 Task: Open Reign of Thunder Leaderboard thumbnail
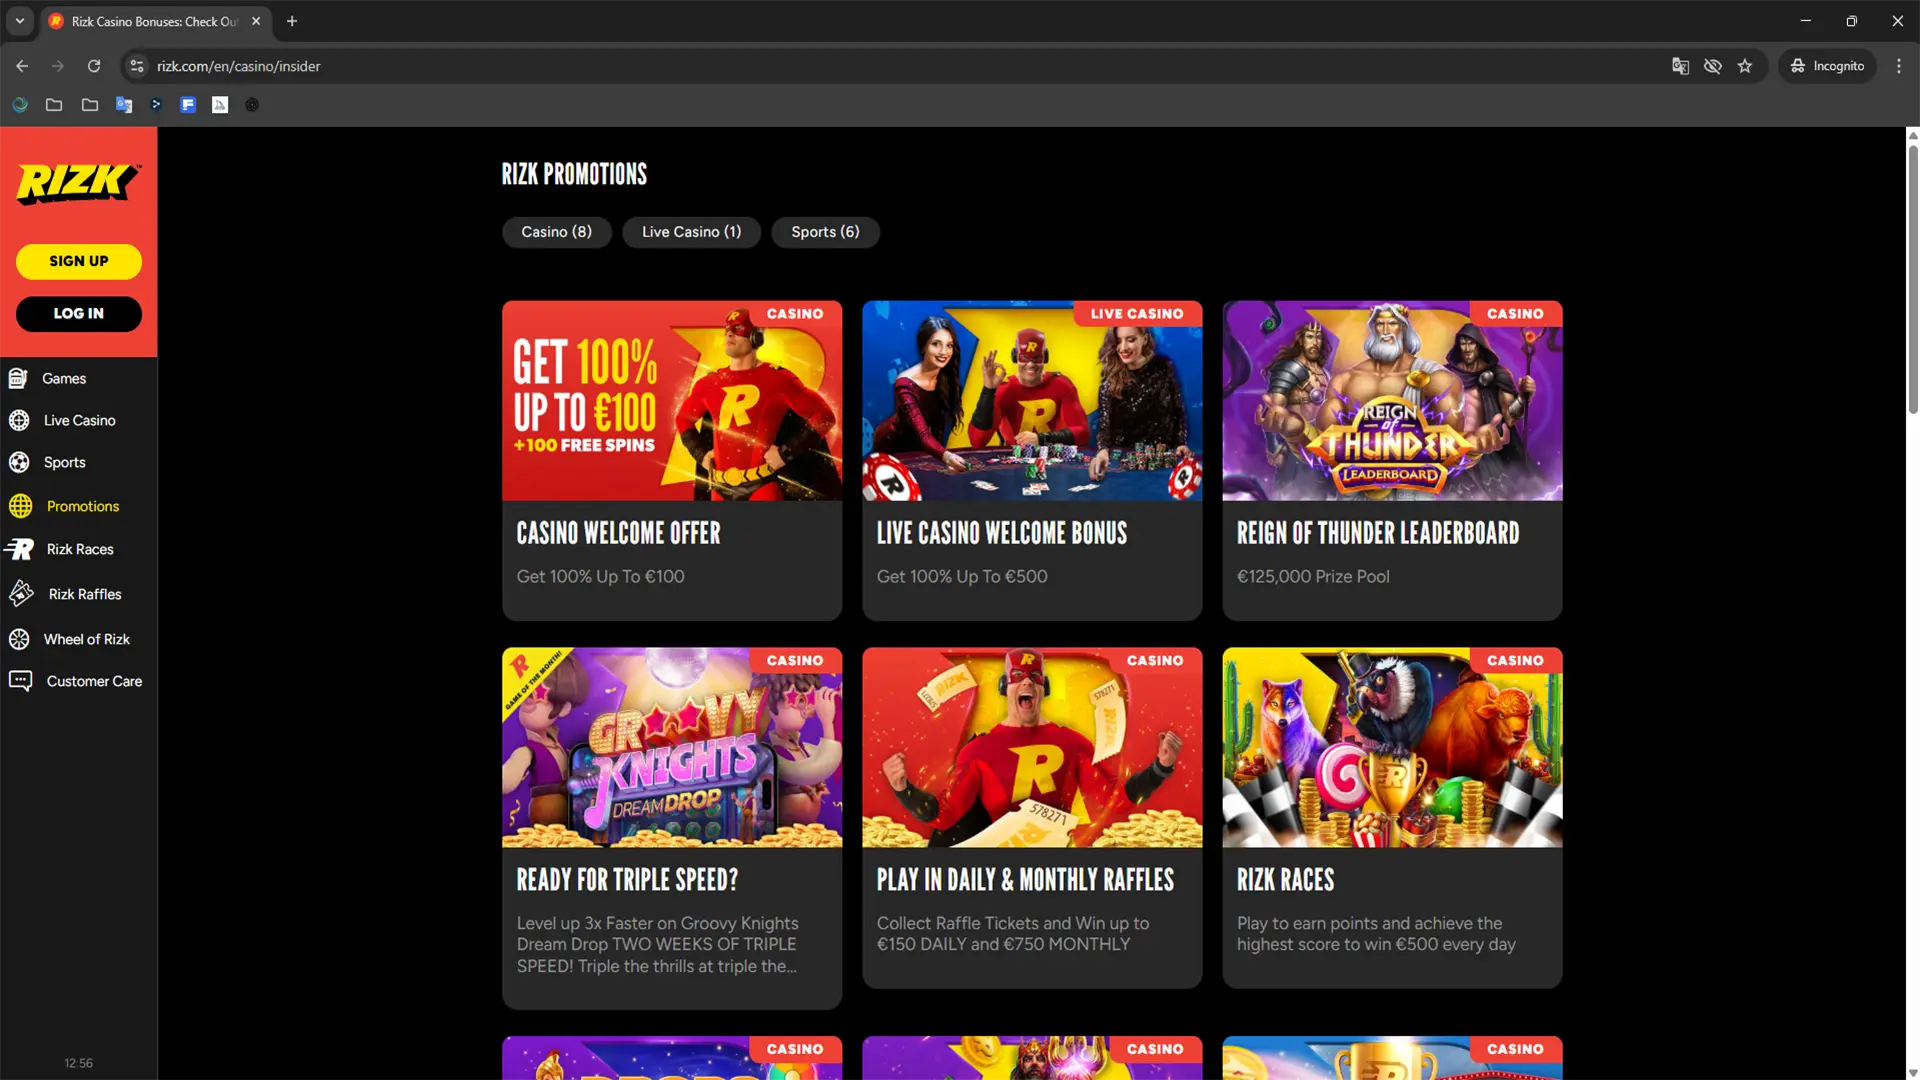pyautogui.click(x=1392, y=401)
